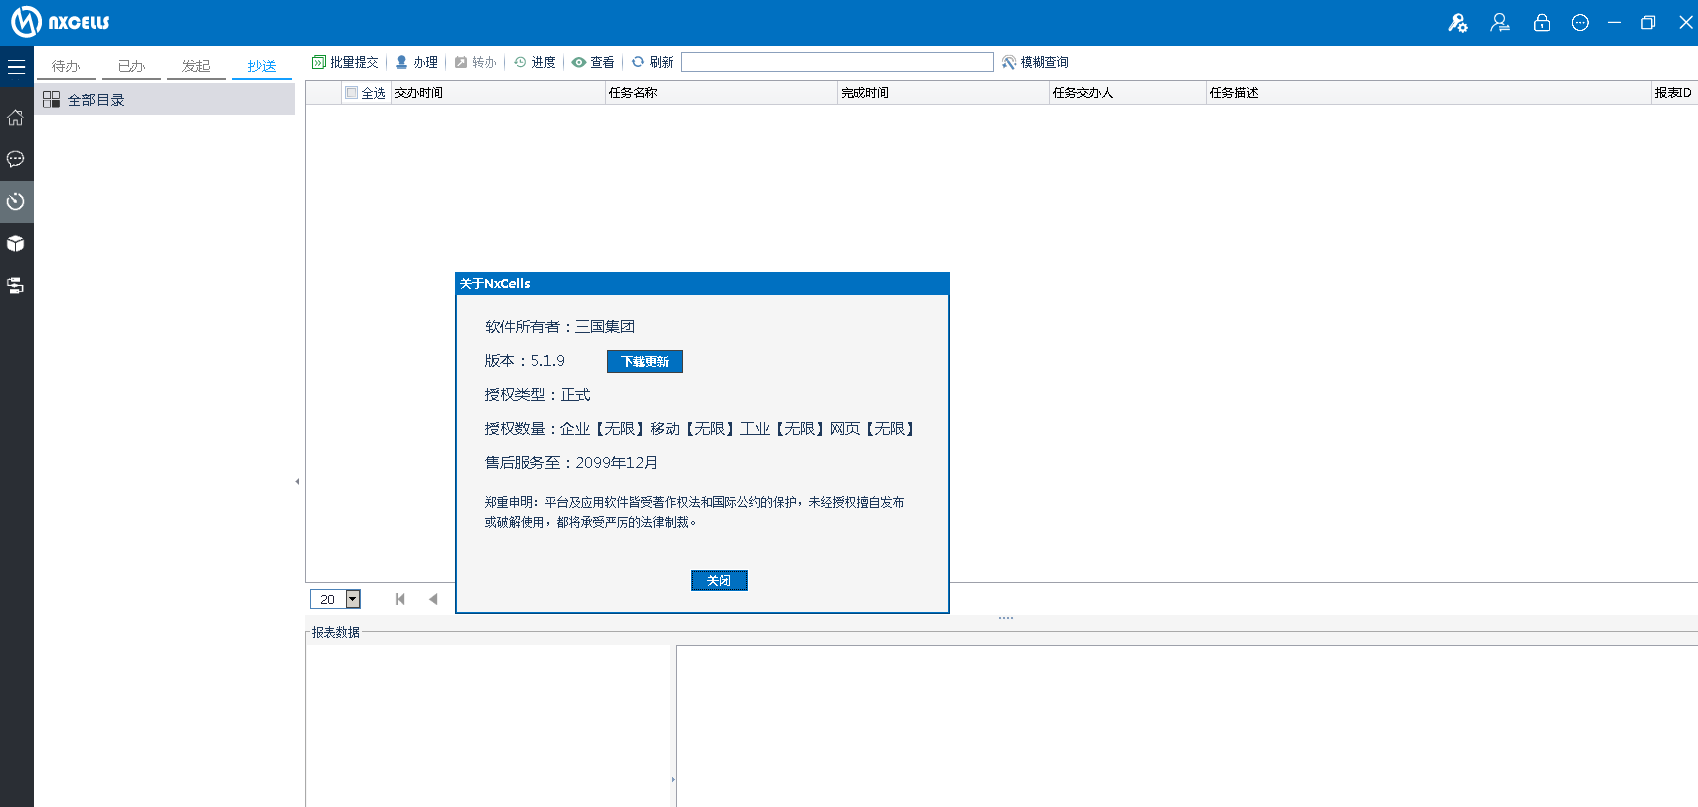Image resolution: width=1698 pixels, height=807 pixels.
Task: Click 批量提交 batch submit toolbar button
Action: [345, 62]
